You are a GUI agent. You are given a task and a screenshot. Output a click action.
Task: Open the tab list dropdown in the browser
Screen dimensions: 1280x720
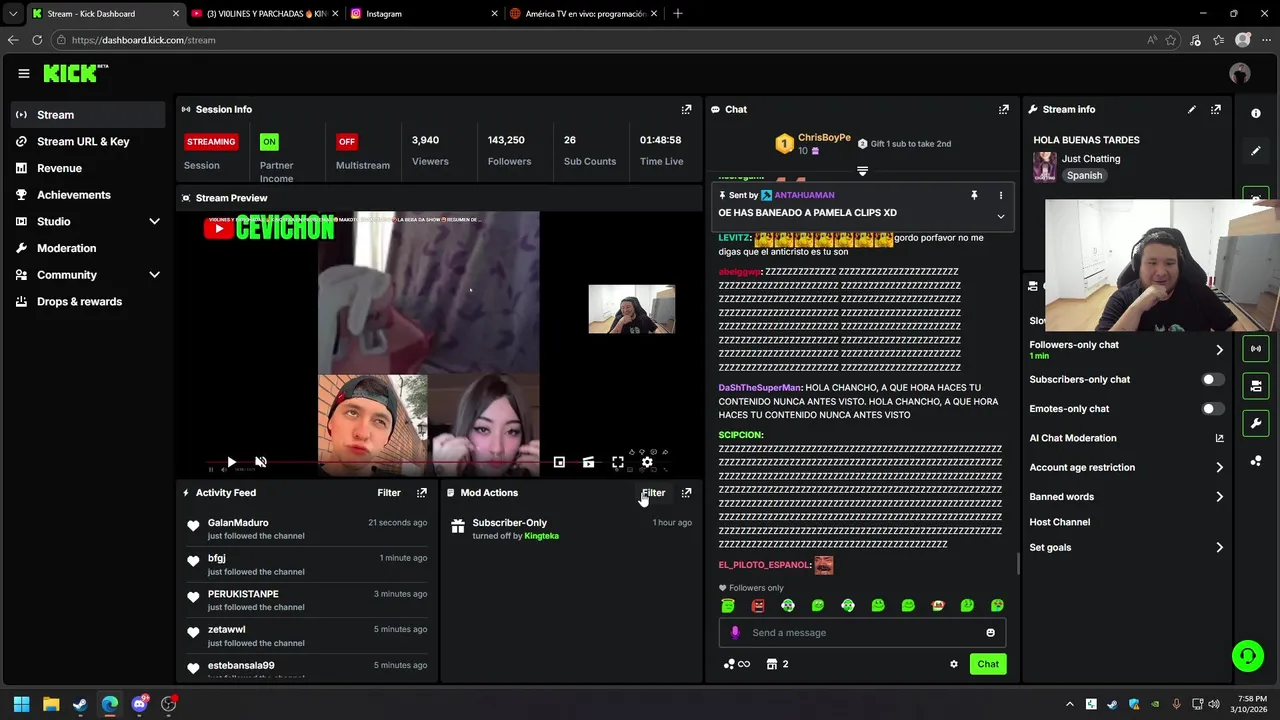(x=13, y=14)
